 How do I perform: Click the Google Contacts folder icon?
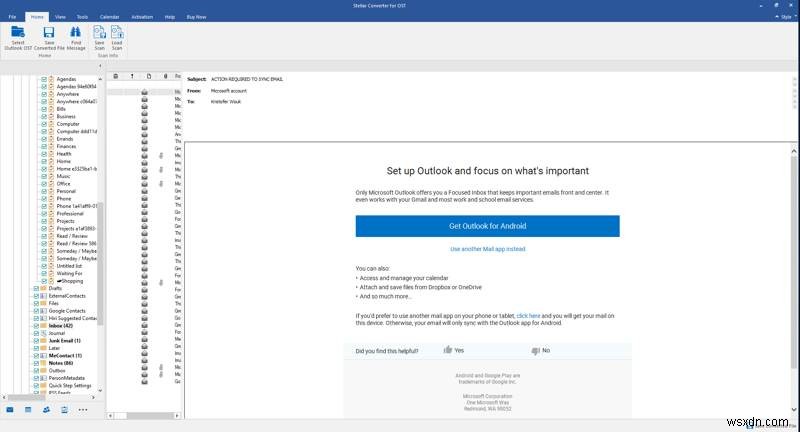[x=43, y=311]
